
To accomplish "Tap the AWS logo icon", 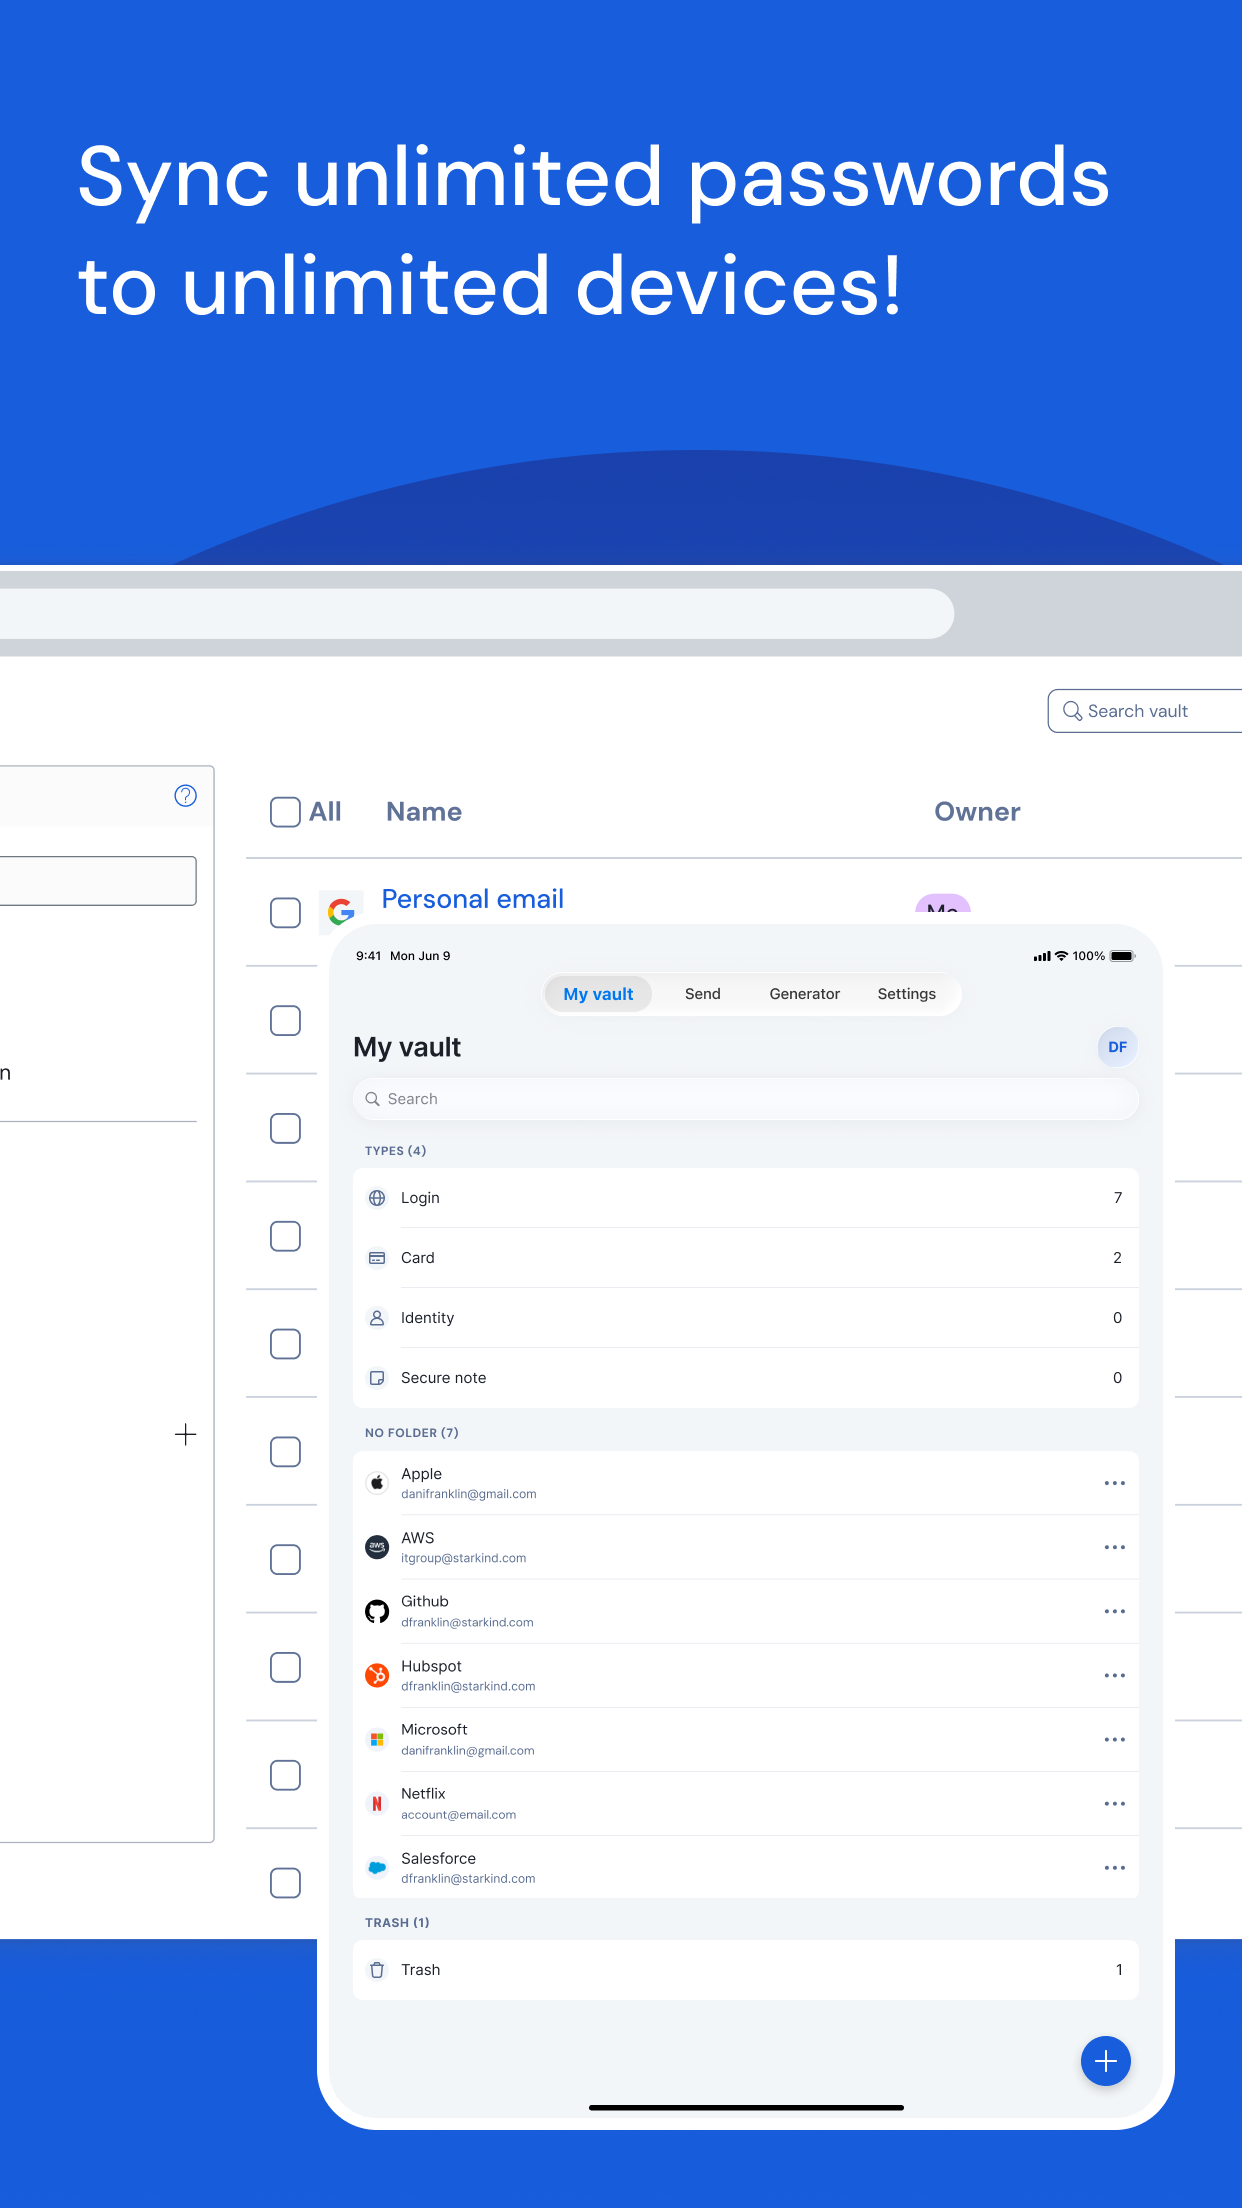I will [x=377, y=1547].
